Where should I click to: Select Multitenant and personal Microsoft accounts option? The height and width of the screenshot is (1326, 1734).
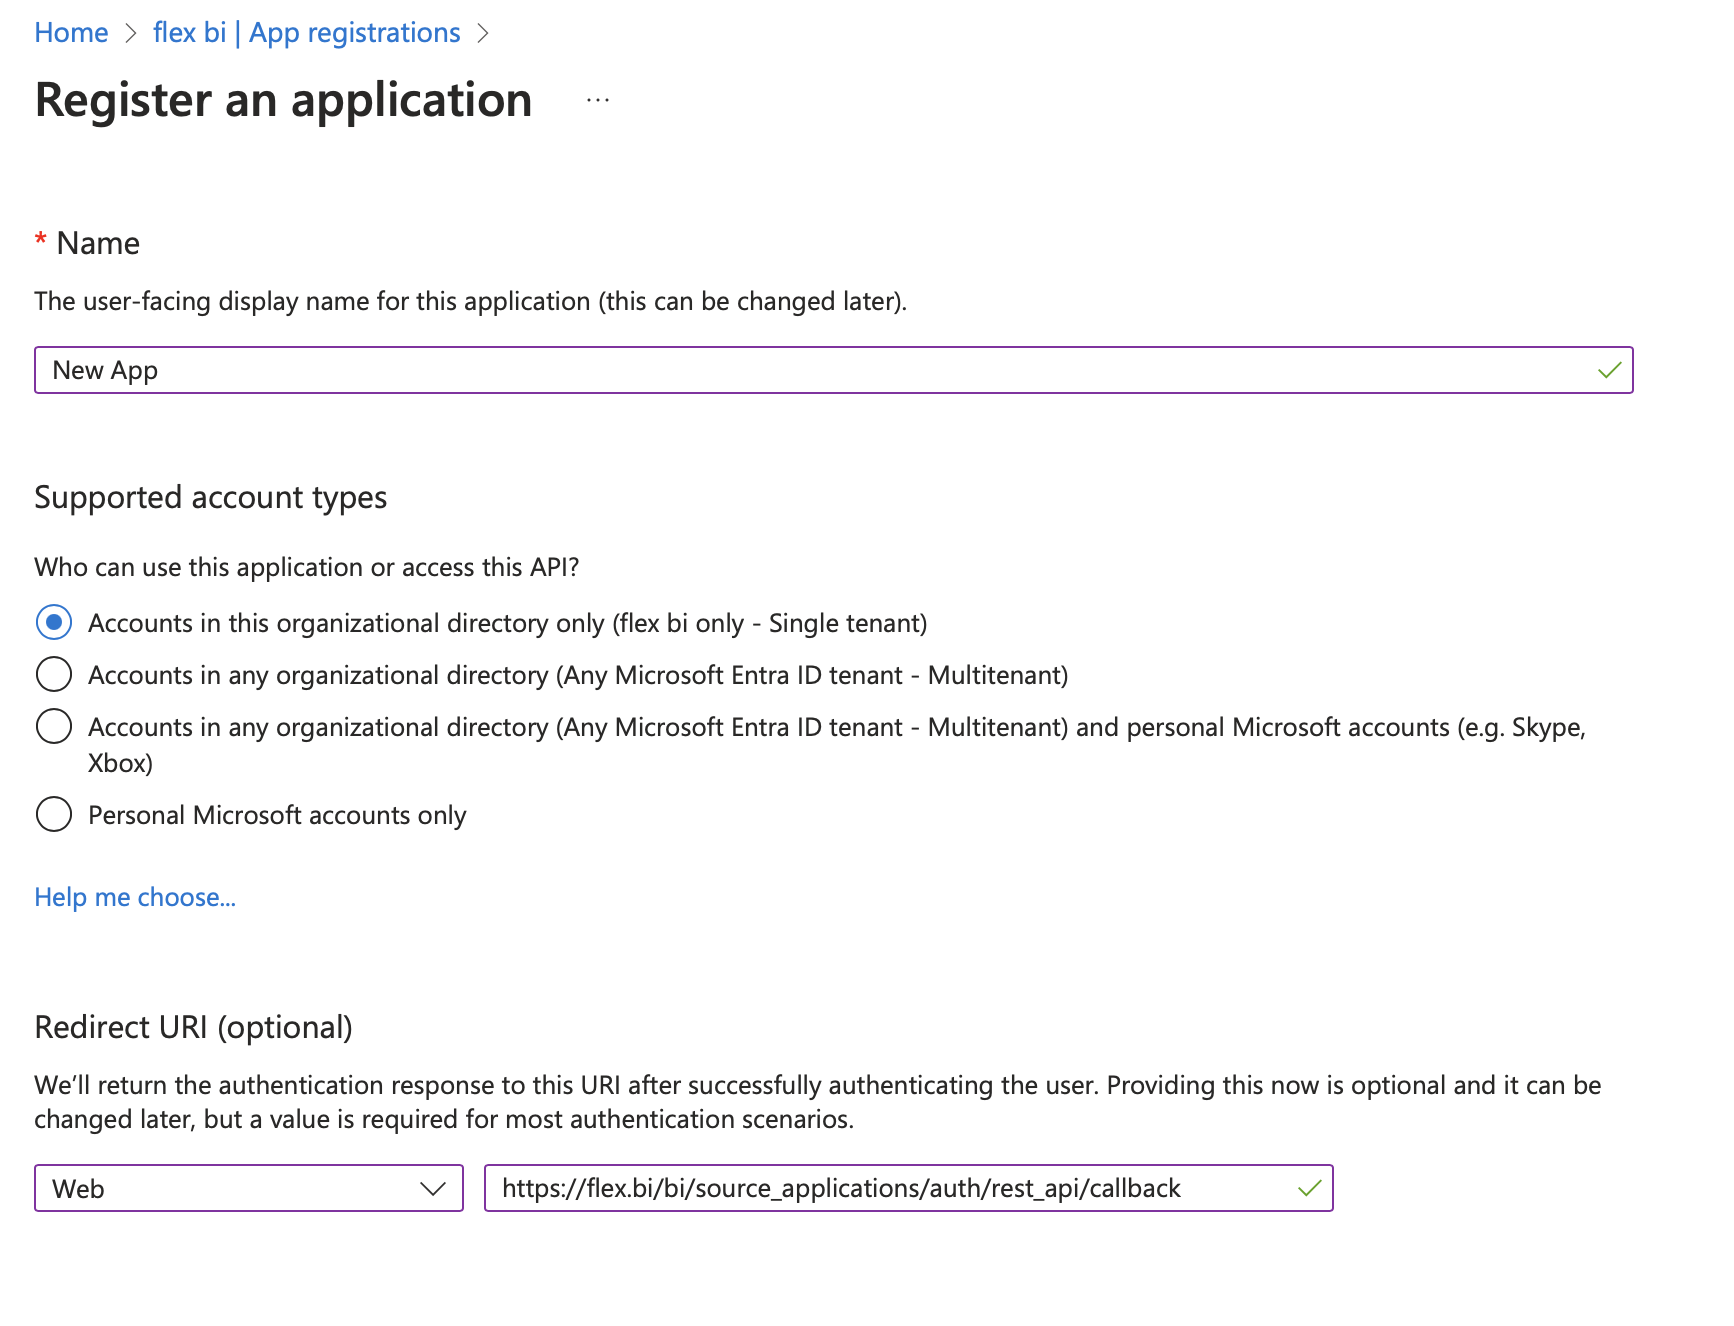coord(54,726)
